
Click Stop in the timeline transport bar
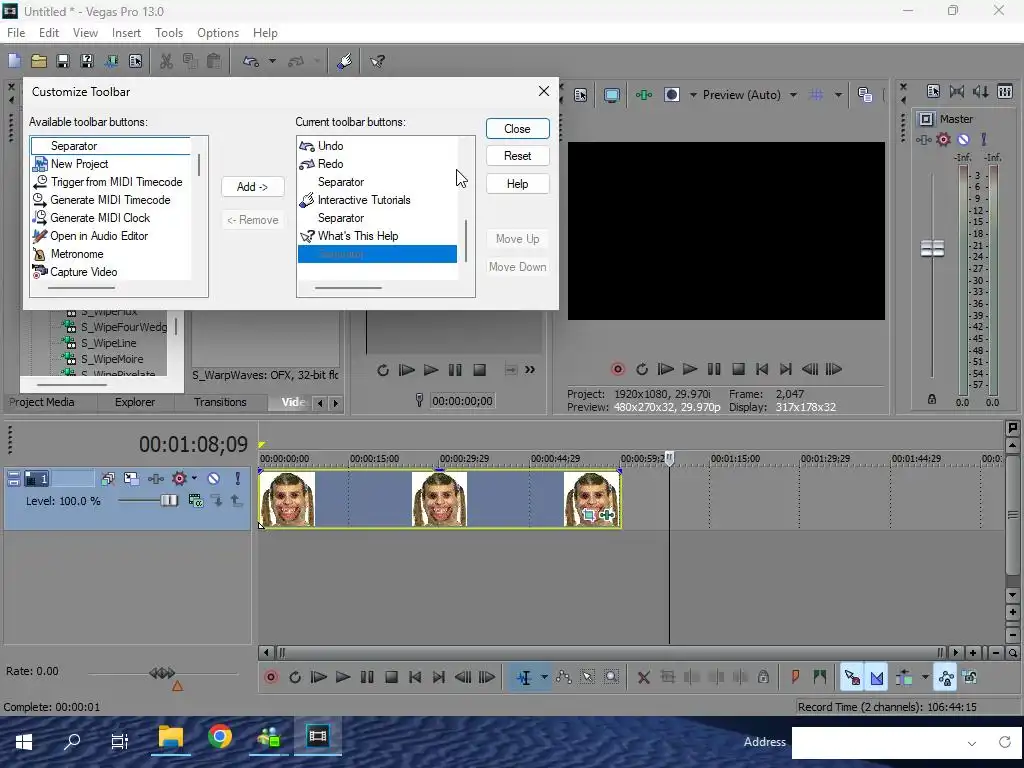click(x=391, y=677)
